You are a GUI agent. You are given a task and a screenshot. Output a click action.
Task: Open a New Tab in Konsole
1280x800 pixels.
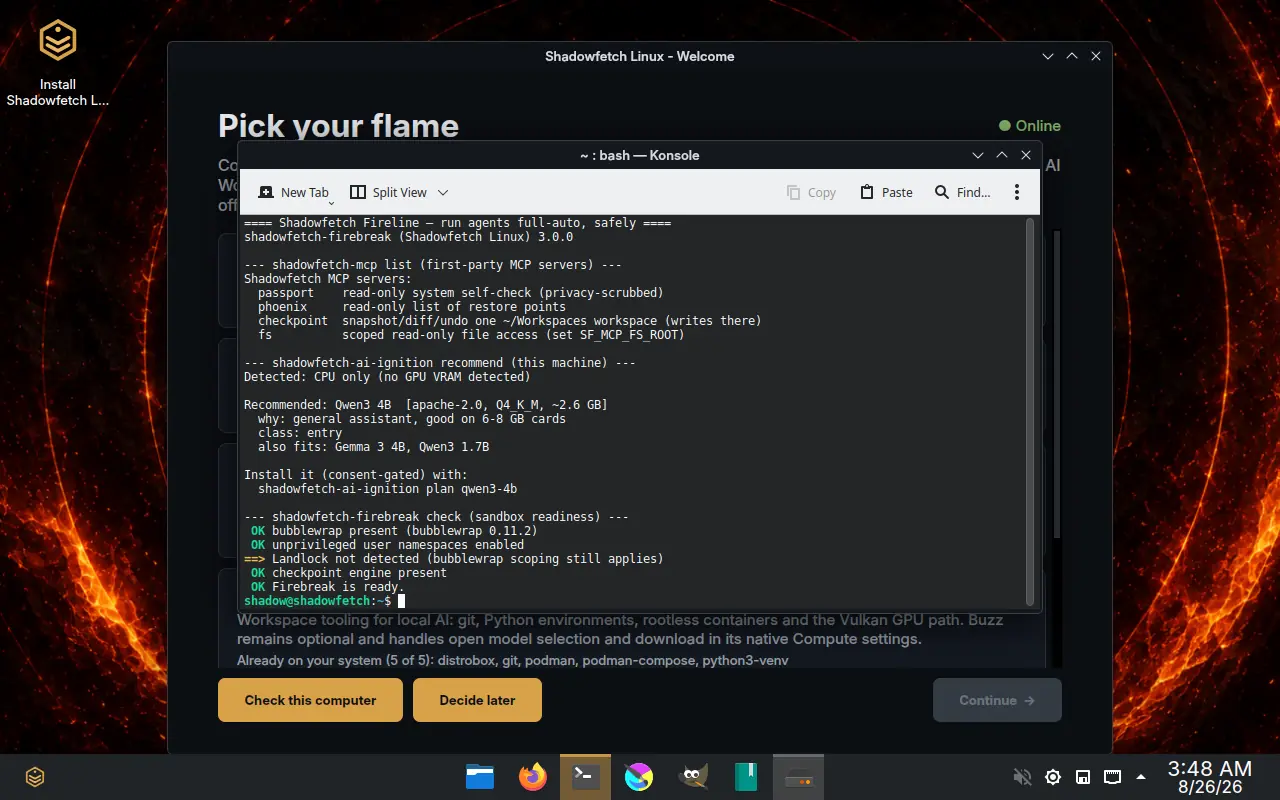[x=293, y=192]
